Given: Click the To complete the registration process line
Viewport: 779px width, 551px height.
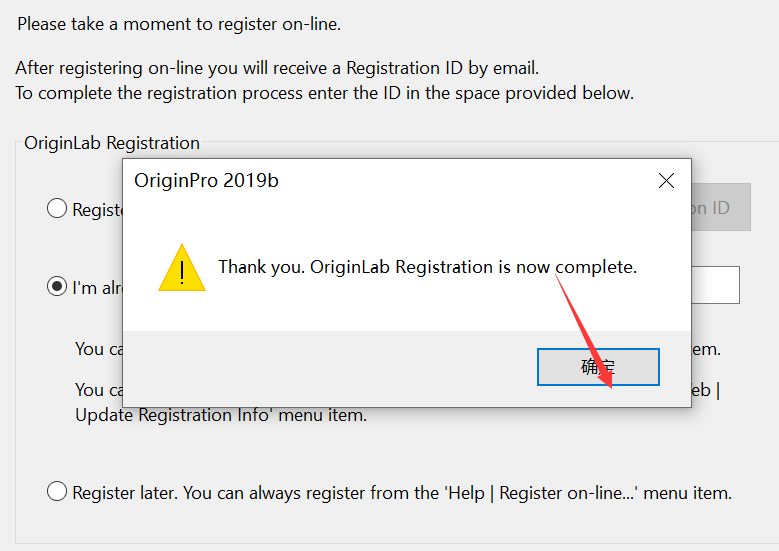Looking at the screenshot, I should pyautogui.click(x=324, y=93).
